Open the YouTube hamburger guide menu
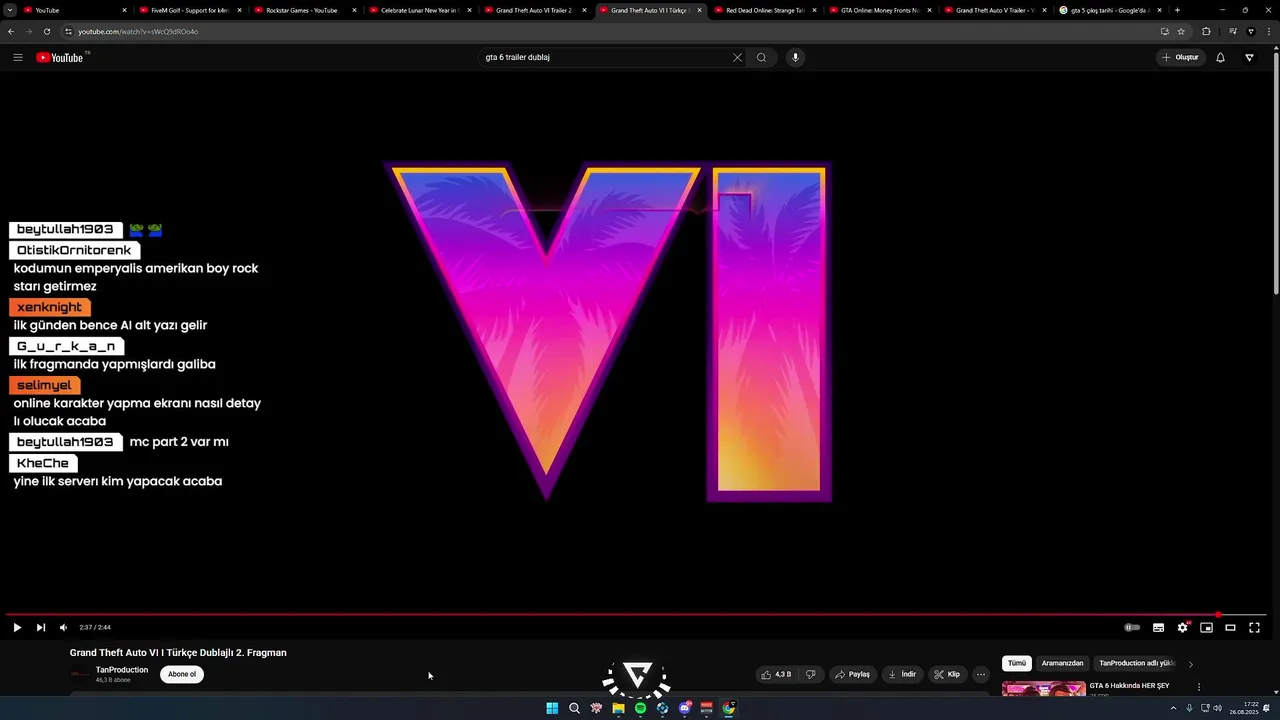The height and width of the screenshot is (720, 1280). [x=18, y=57]
